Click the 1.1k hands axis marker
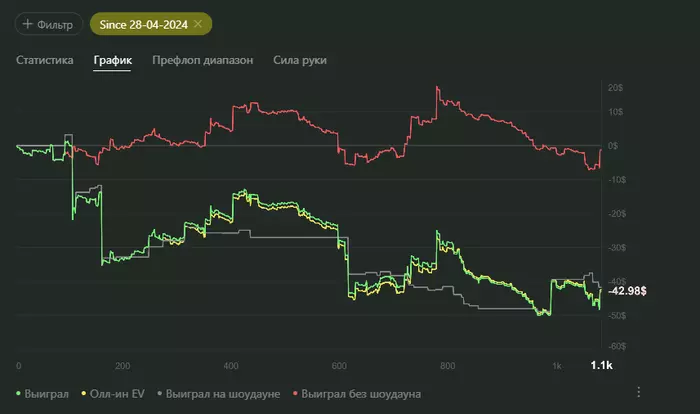 pos(601,365)
